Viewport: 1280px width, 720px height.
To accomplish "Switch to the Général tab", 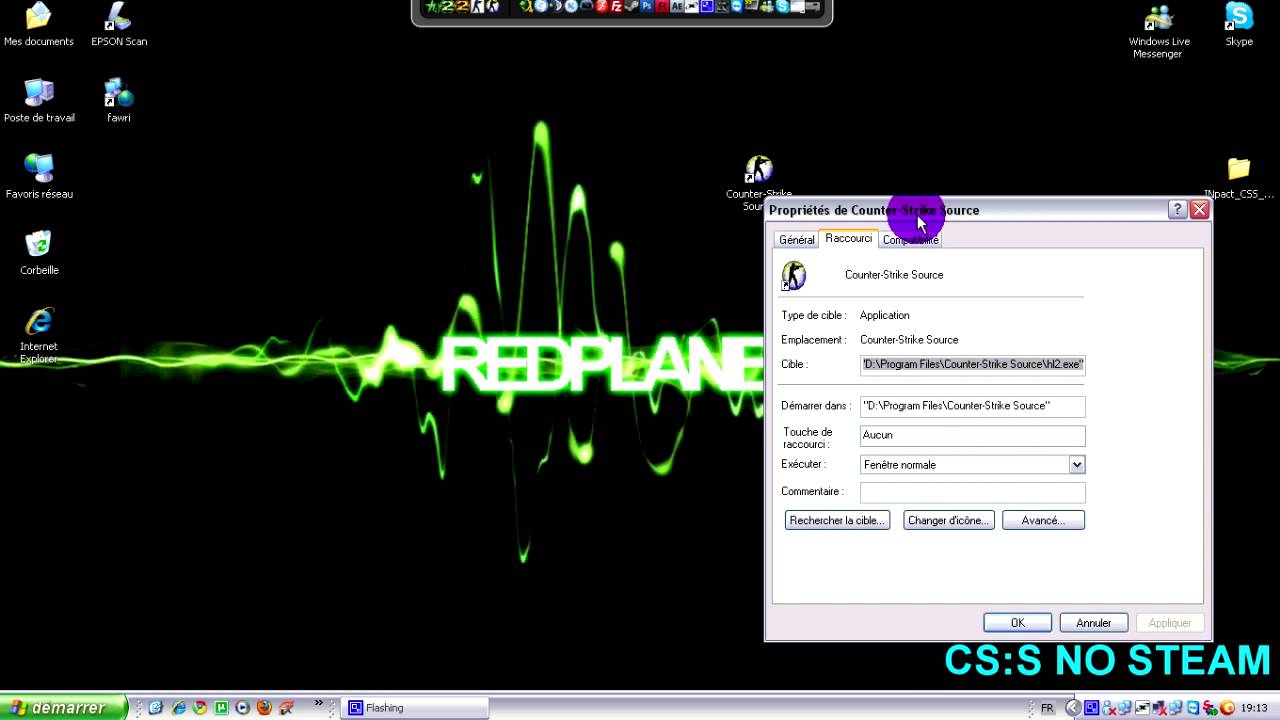I will [x=797, y=240].
